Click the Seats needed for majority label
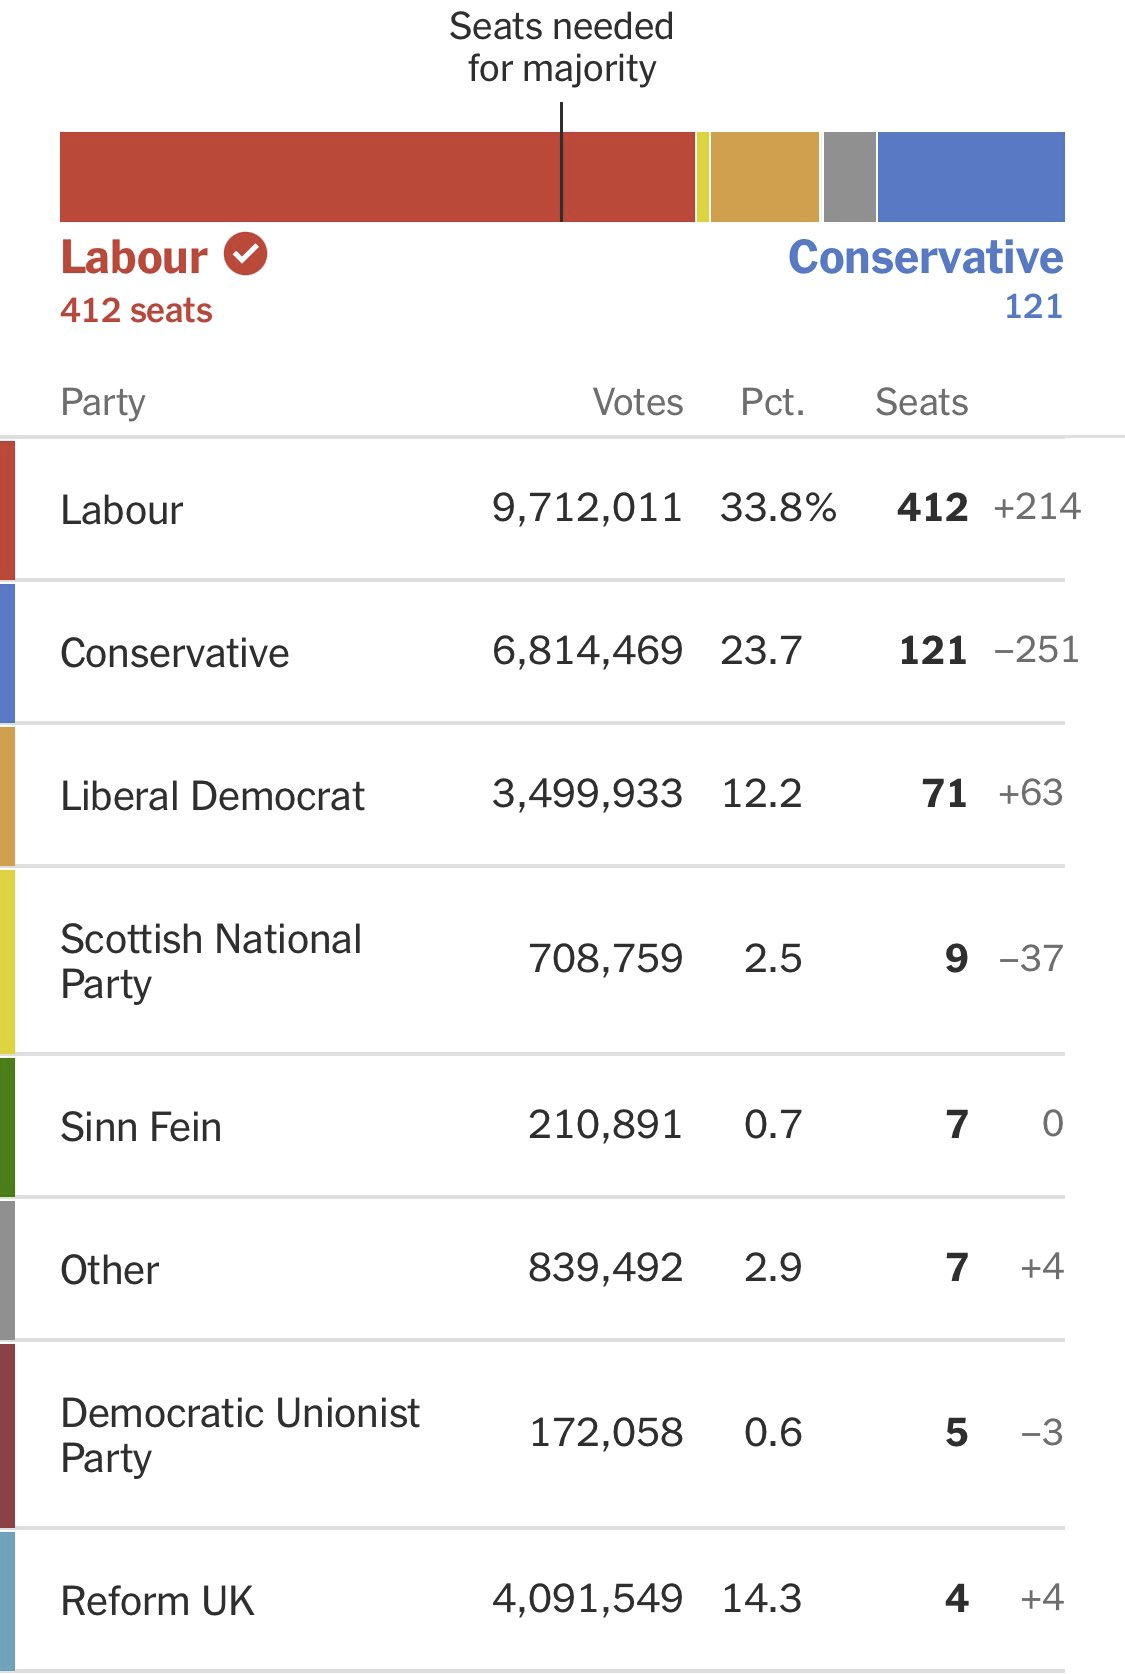 (x=561, y=47)
